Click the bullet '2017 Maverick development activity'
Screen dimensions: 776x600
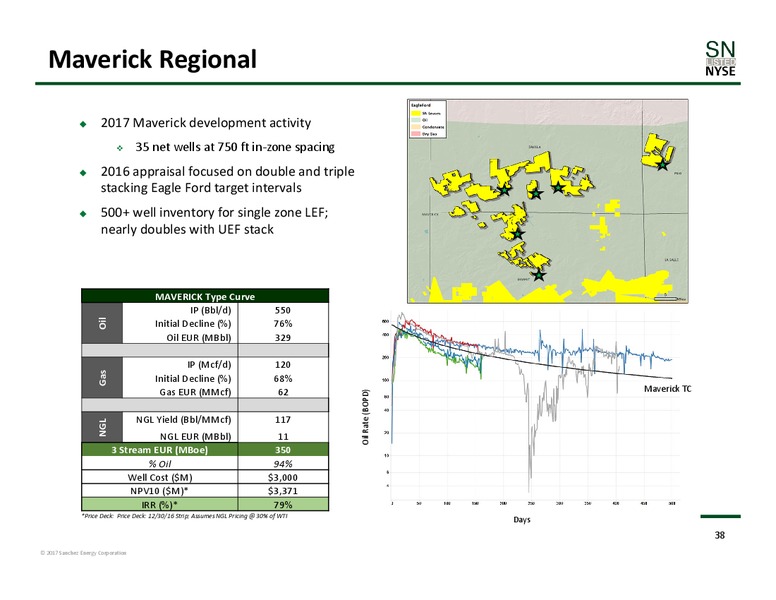click(x=206, y=123)
